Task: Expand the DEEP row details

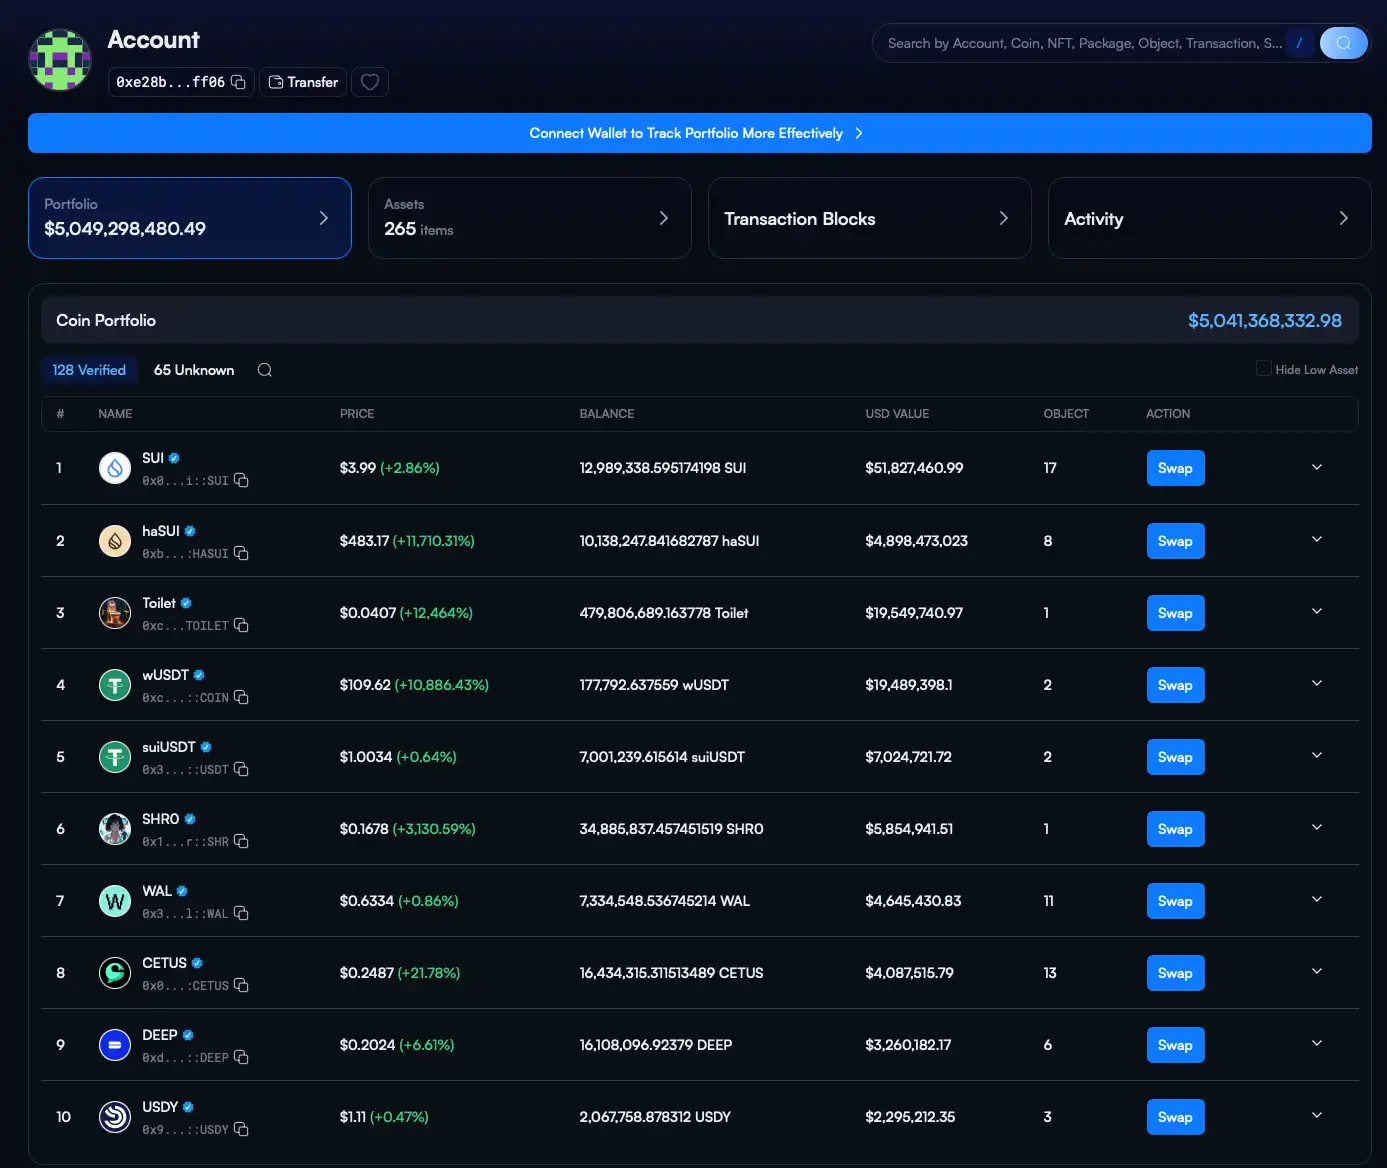Action: [1317, 1044]
